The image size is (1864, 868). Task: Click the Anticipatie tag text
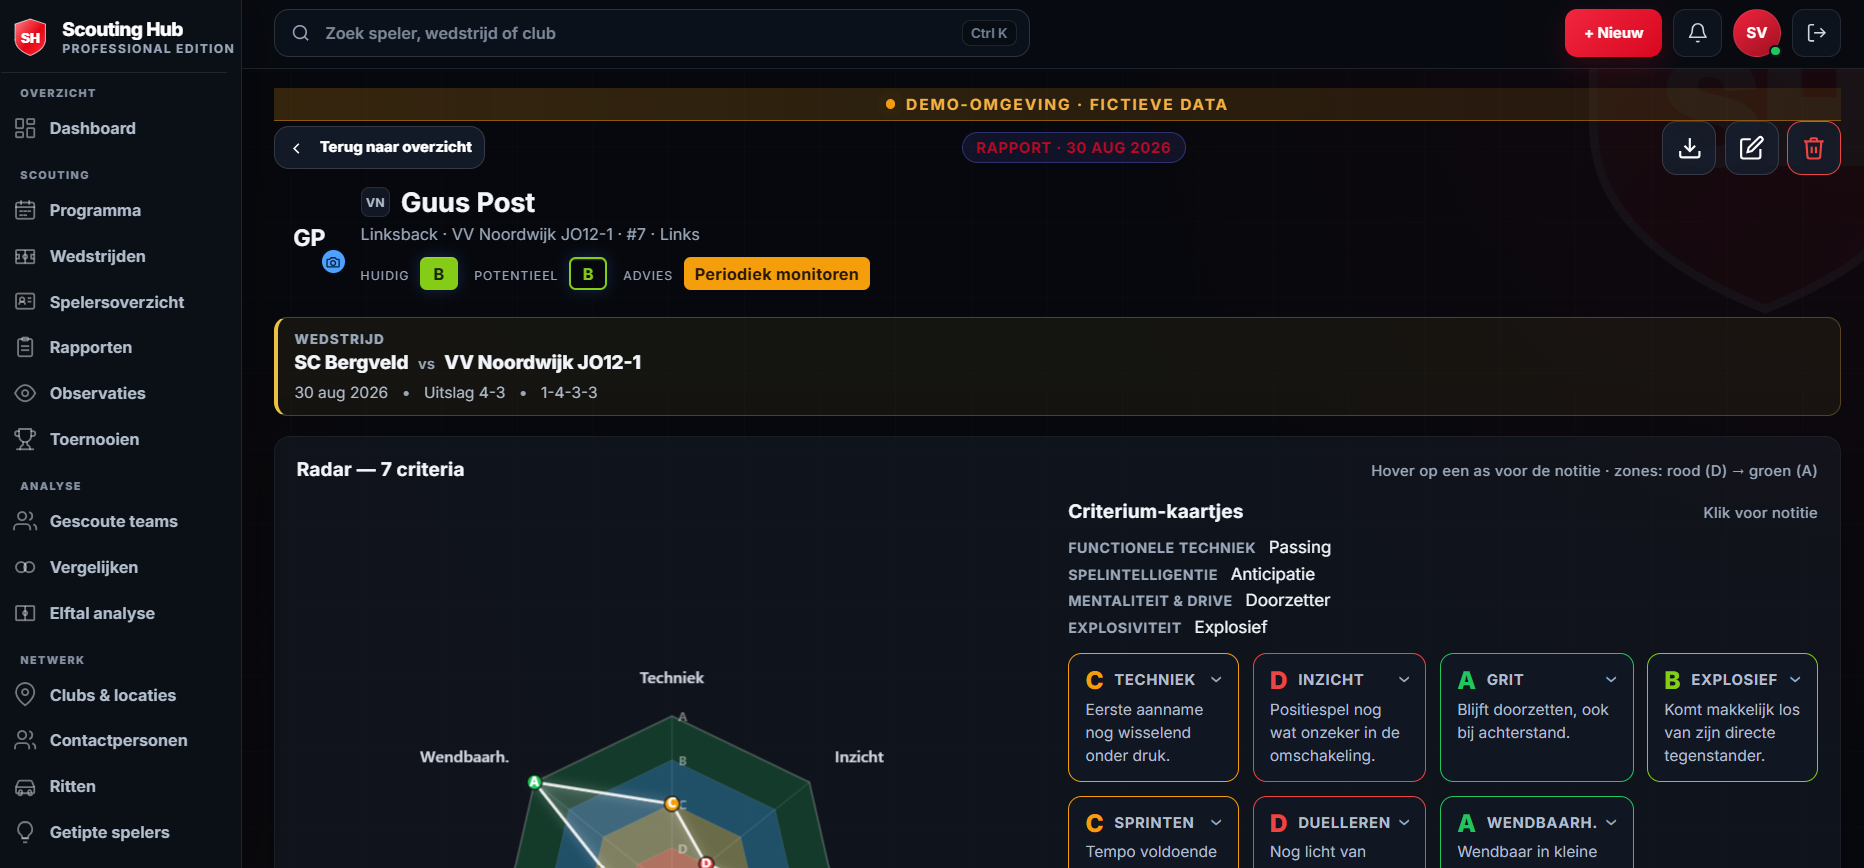coord(1273,574)
